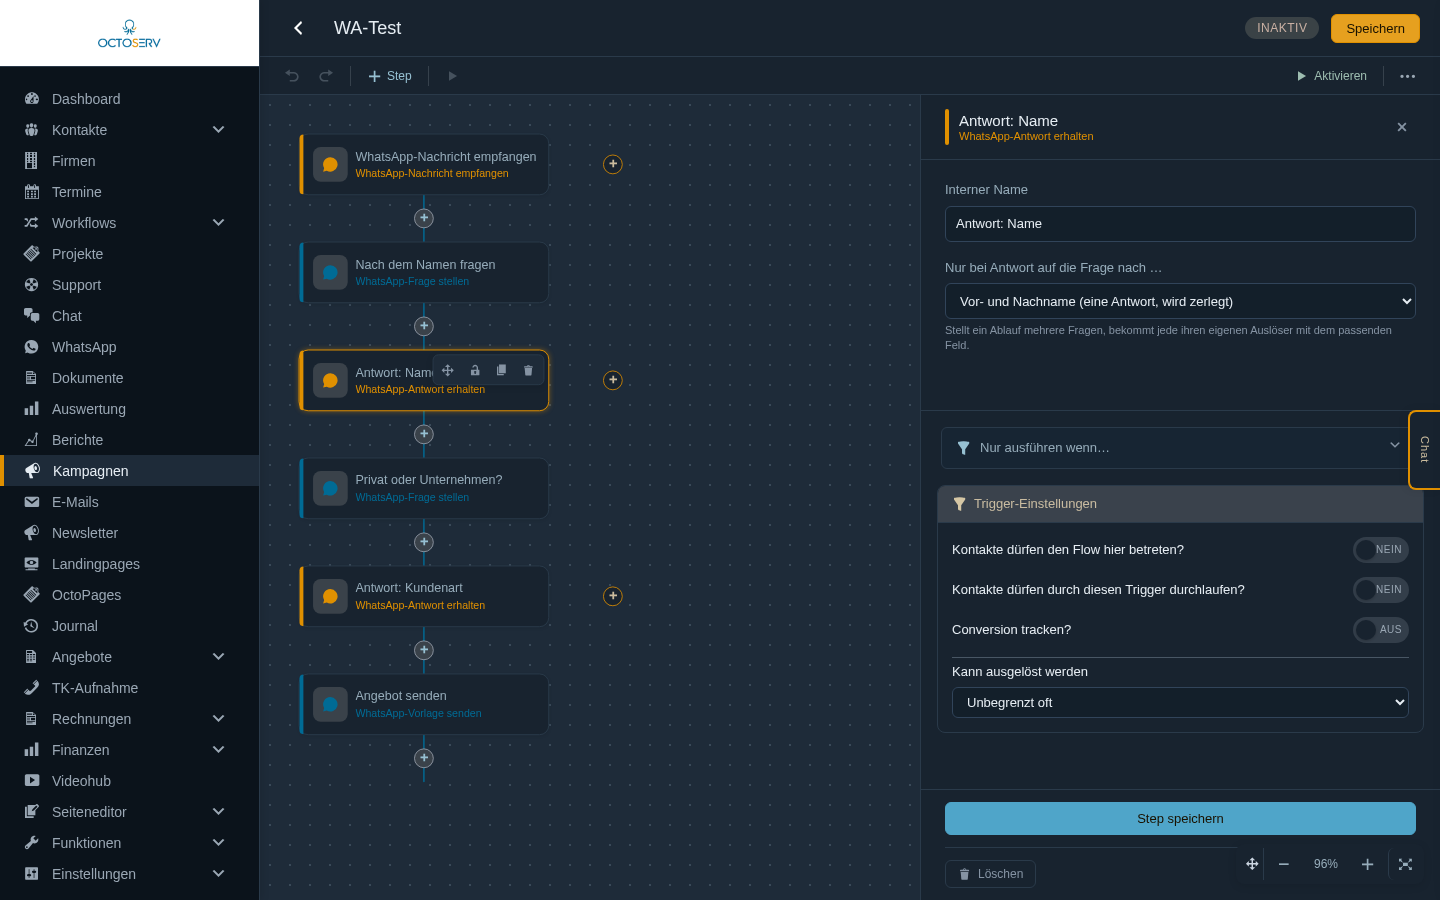Add a new Step via toolbar

pyautogui.click(x=390, y=76)
